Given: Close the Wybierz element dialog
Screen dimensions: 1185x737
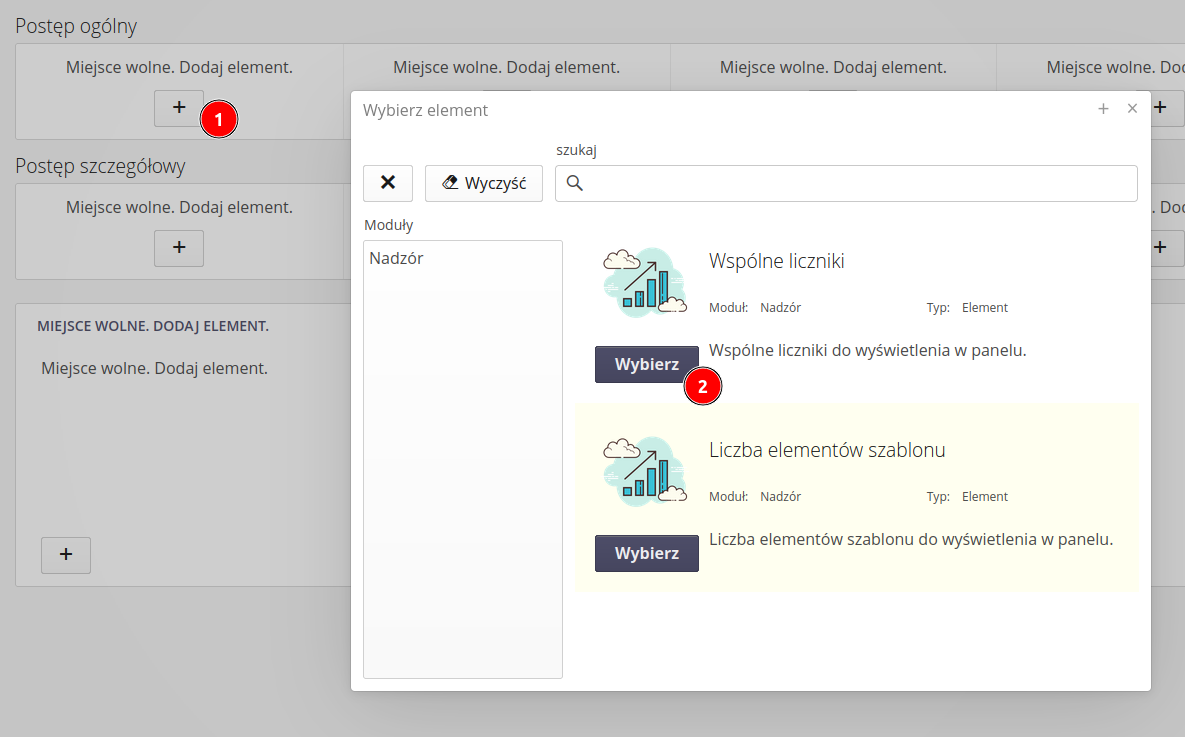Looking at the screenshot, I should click(1132, 109).
